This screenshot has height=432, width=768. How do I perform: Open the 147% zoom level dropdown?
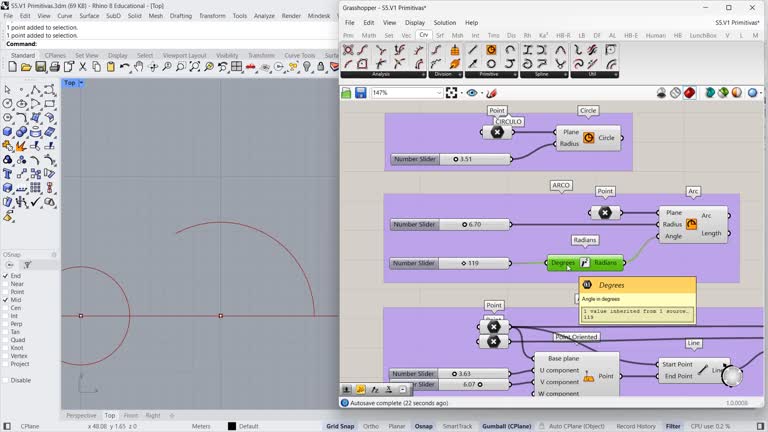(438, 93)
